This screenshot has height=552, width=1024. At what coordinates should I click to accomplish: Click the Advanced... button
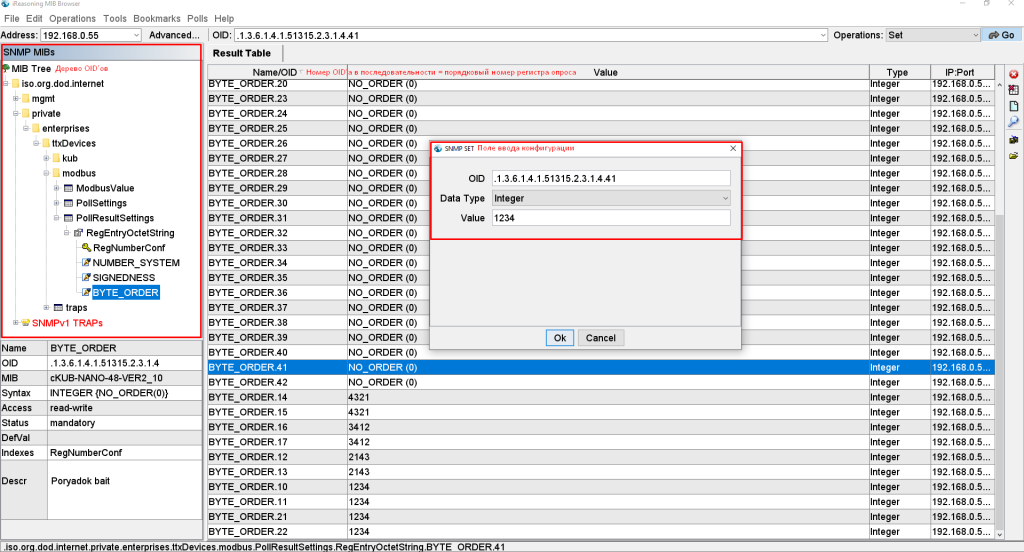(x=174, y=35)
